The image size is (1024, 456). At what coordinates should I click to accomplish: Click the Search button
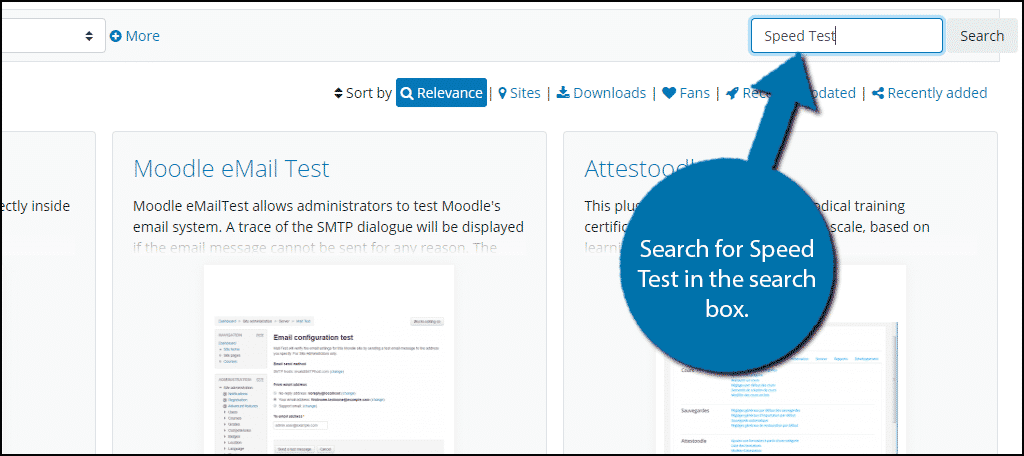pyautogui.click(x=981, y=36)
